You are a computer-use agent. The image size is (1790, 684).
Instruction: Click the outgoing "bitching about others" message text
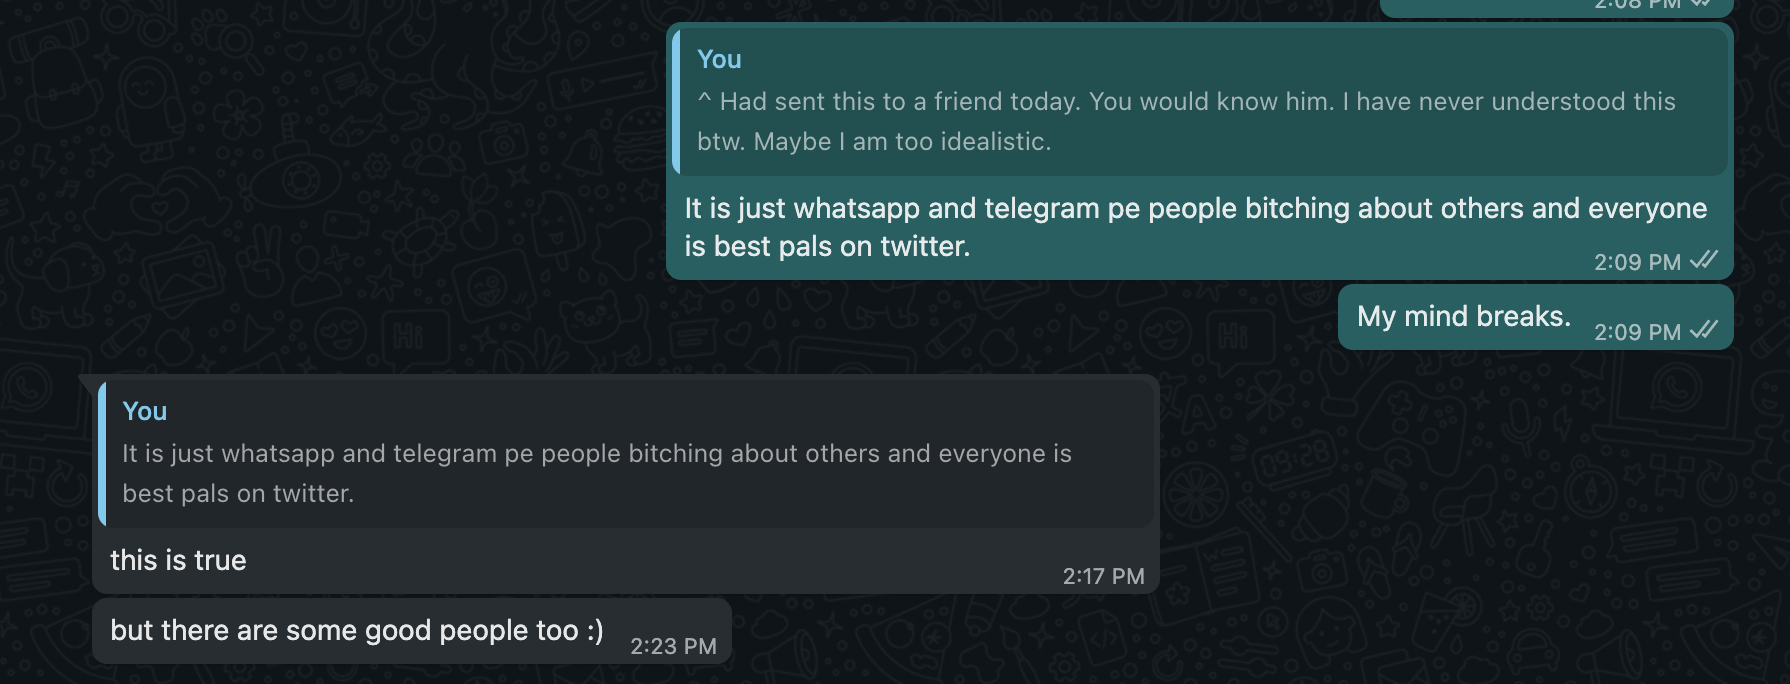(1195, 227)
